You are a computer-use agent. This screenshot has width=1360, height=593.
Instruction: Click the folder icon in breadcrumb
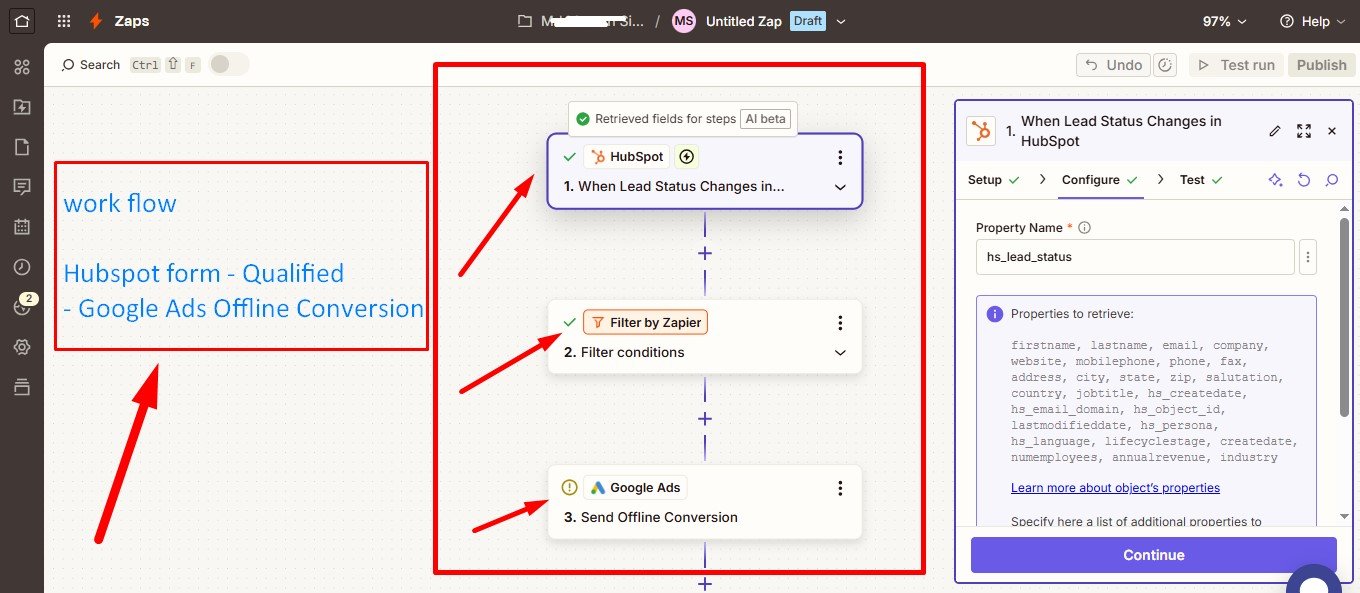pos(526,21)
